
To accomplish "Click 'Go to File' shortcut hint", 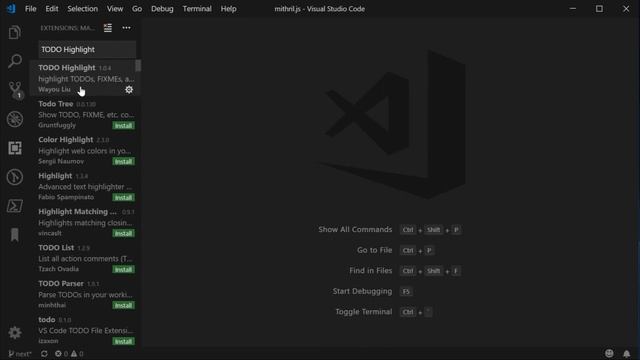I will pyautogui.click(x=374, y=250).
